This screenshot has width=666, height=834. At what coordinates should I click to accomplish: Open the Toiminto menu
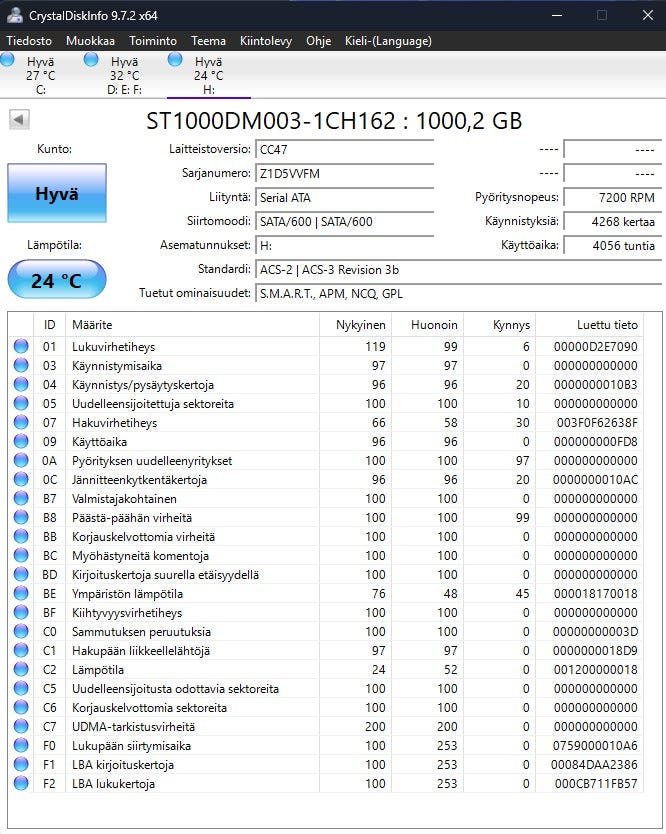click(x=153, y=40)
